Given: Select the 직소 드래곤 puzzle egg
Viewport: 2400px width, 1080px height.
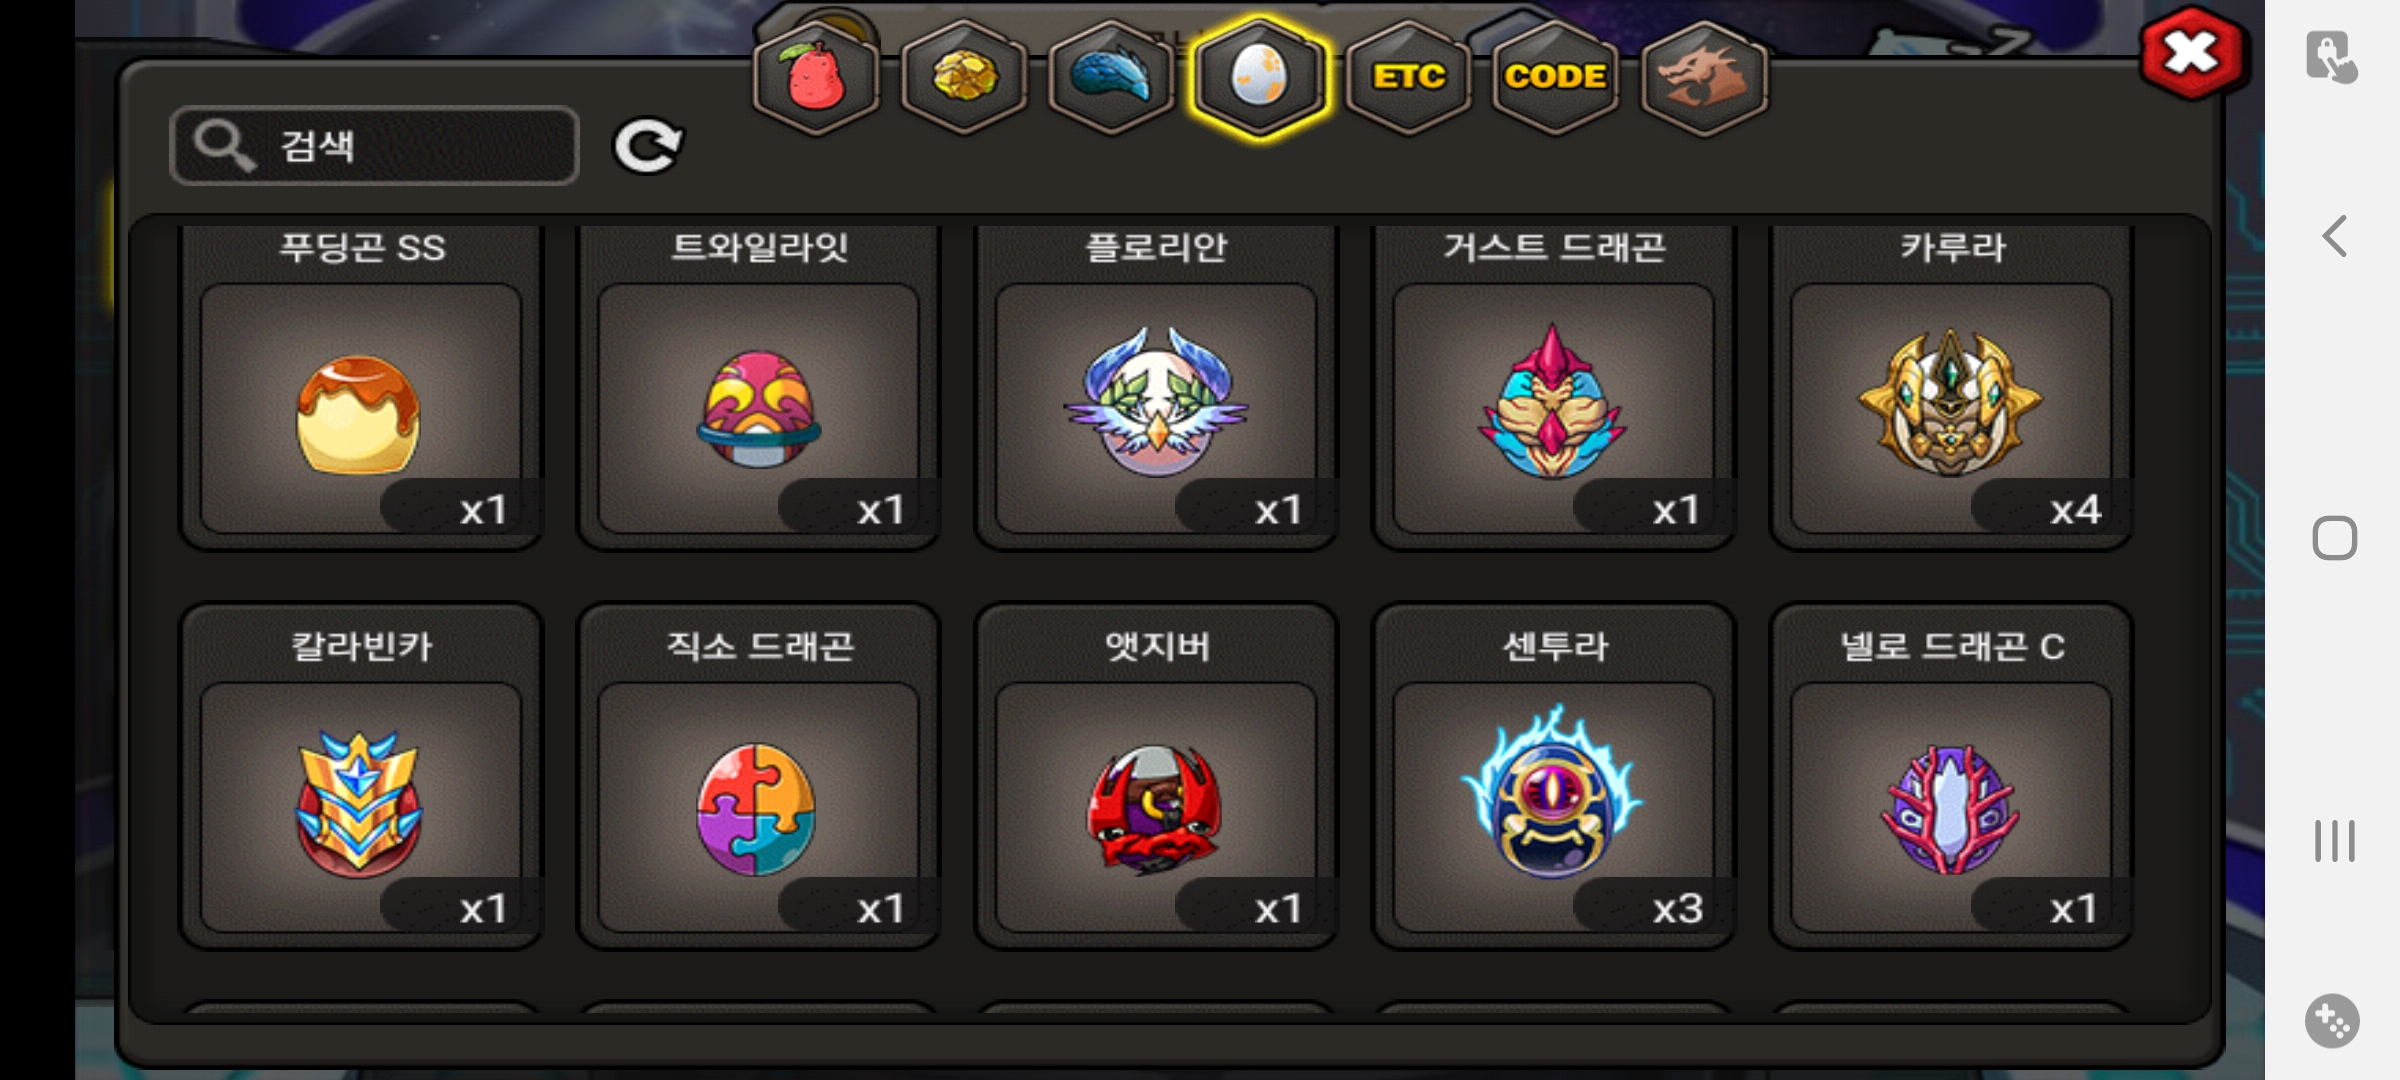Looking at the screenshot, I should pos(759,776).
